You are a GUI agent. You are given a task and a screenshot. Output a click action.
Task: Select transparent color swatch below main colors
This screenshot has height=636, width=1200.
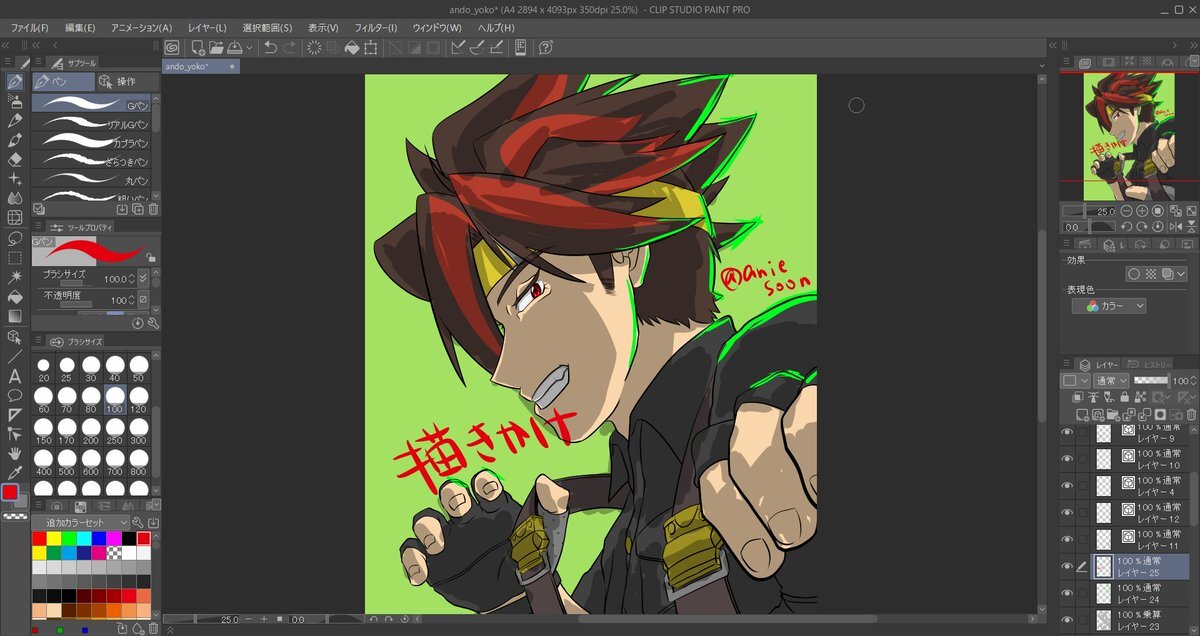[15, 516]
